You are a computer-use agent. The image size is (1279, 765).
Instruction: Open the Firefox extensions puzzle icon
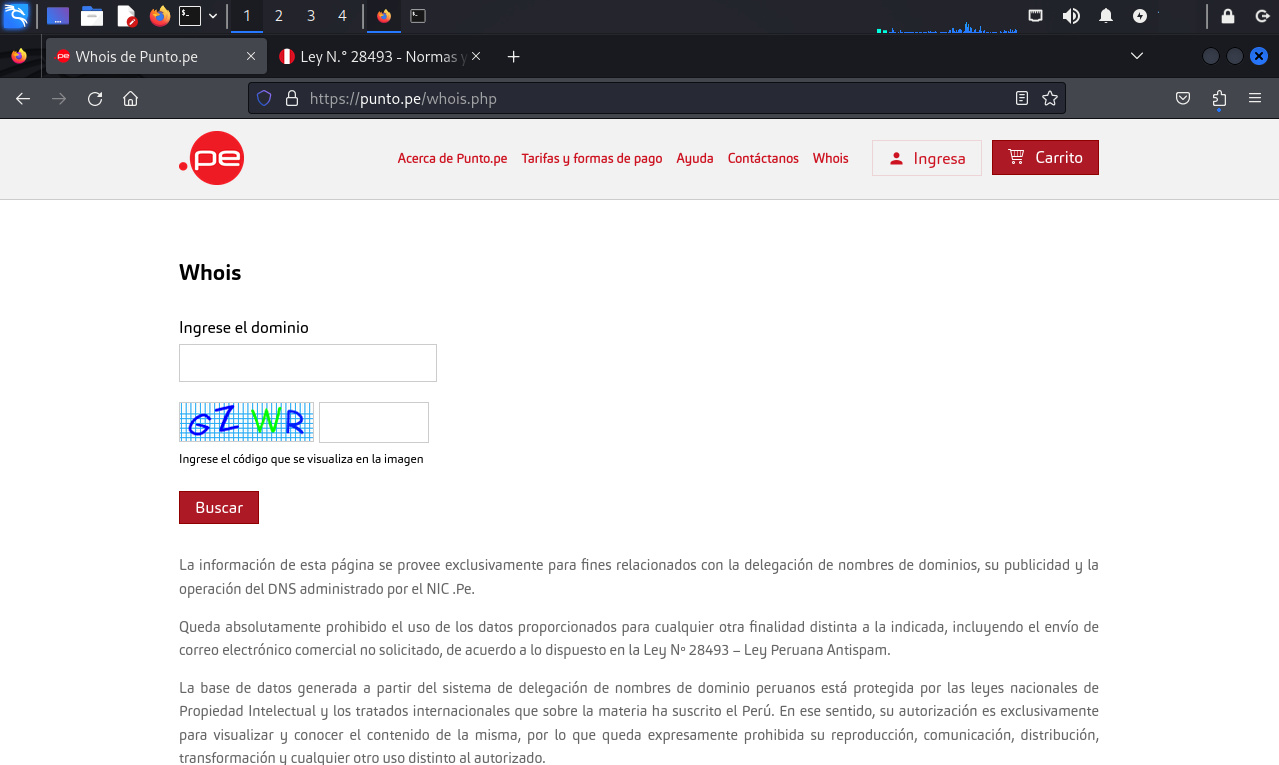(1218, 98)
